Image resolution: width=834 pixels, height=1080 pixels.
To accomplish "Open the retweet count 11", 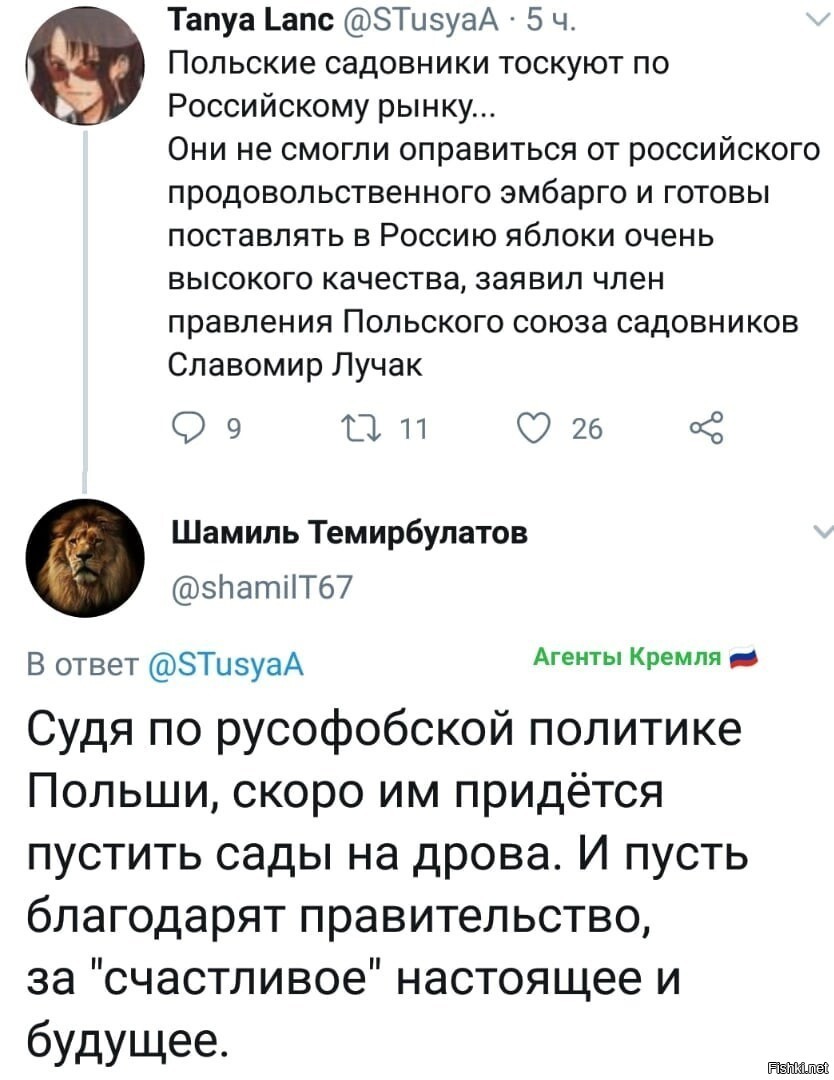I will (414, 429).
